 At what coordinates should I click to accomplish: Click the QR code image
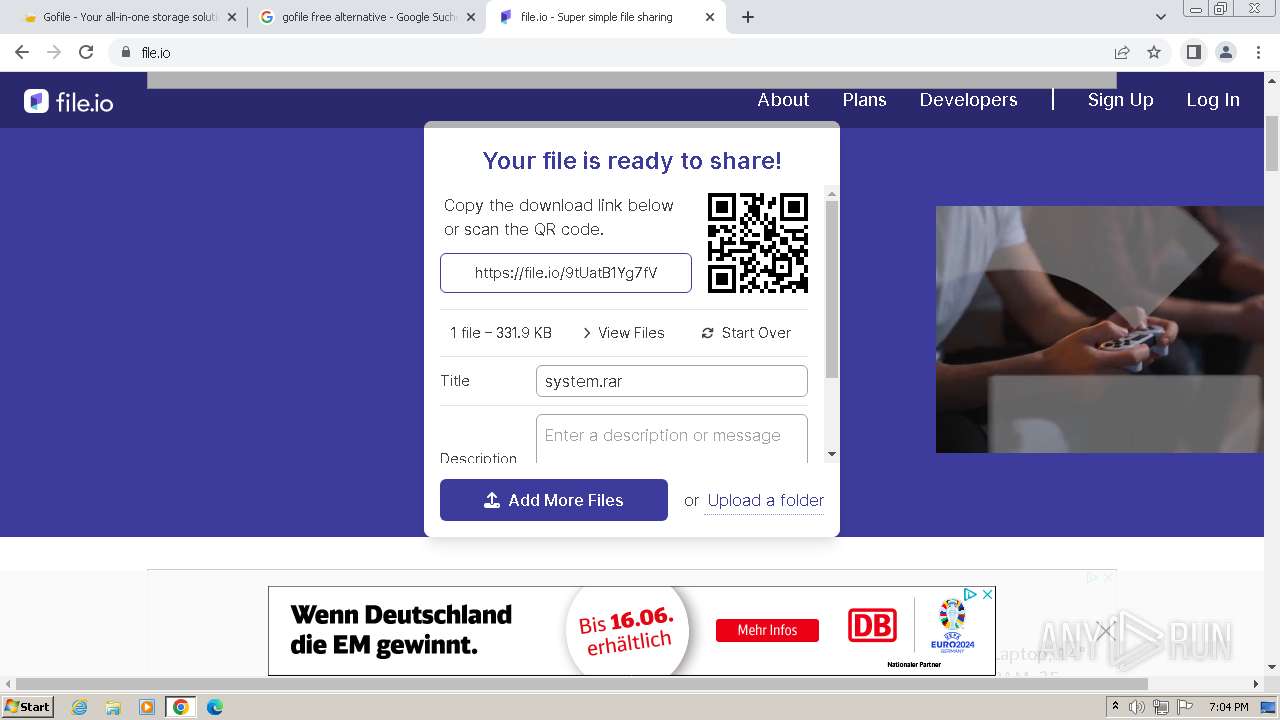click(758, 243)
